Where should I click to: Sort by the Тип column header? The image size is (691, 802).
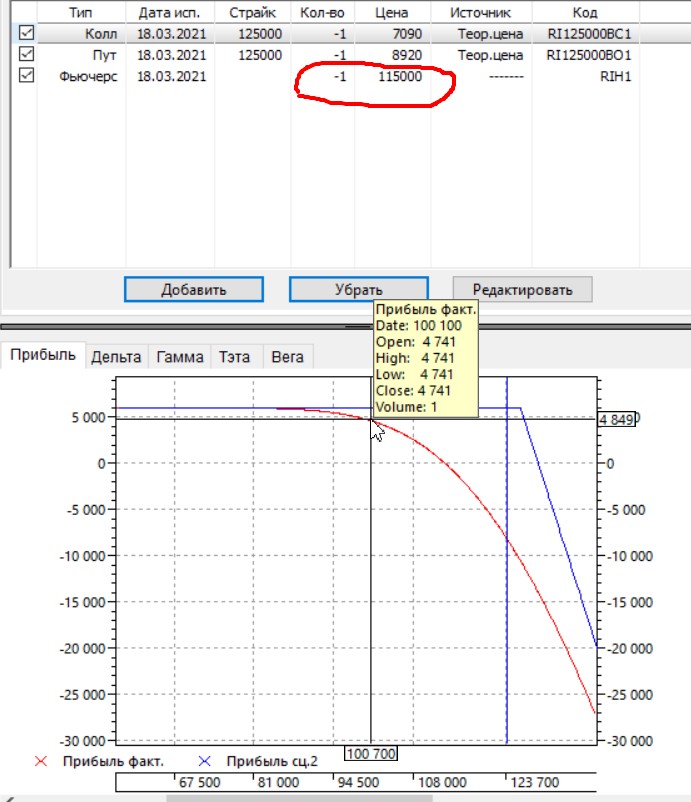(81, 13)
